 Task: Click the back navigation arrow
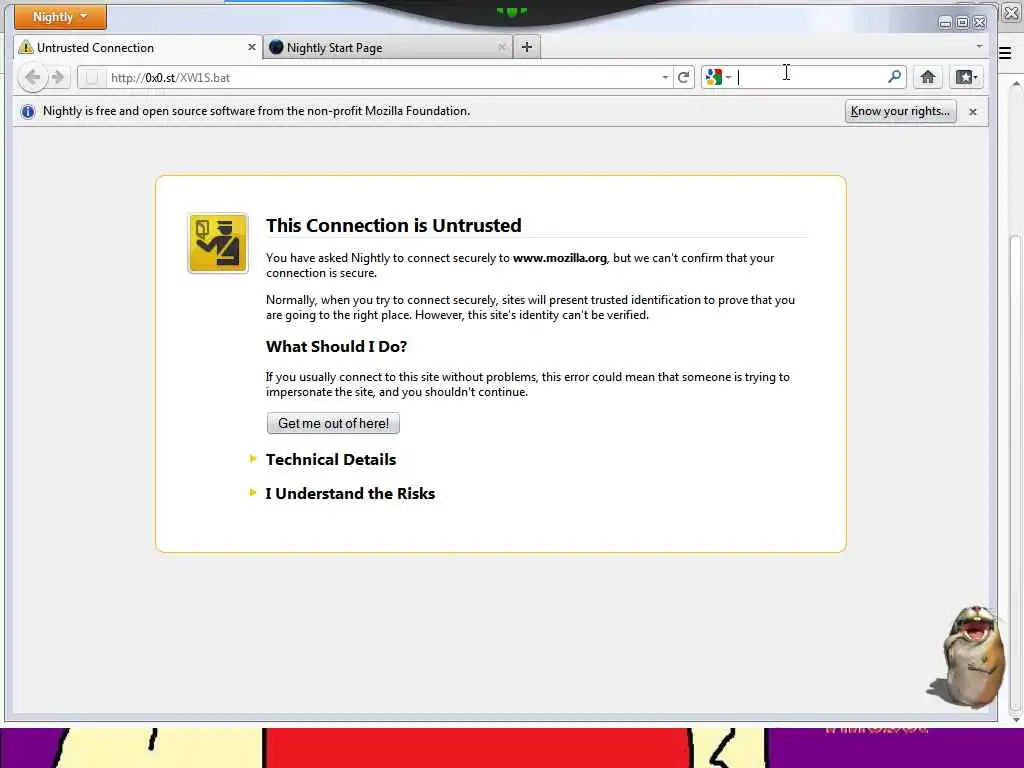pyautogui.click(x=32, y=78)
